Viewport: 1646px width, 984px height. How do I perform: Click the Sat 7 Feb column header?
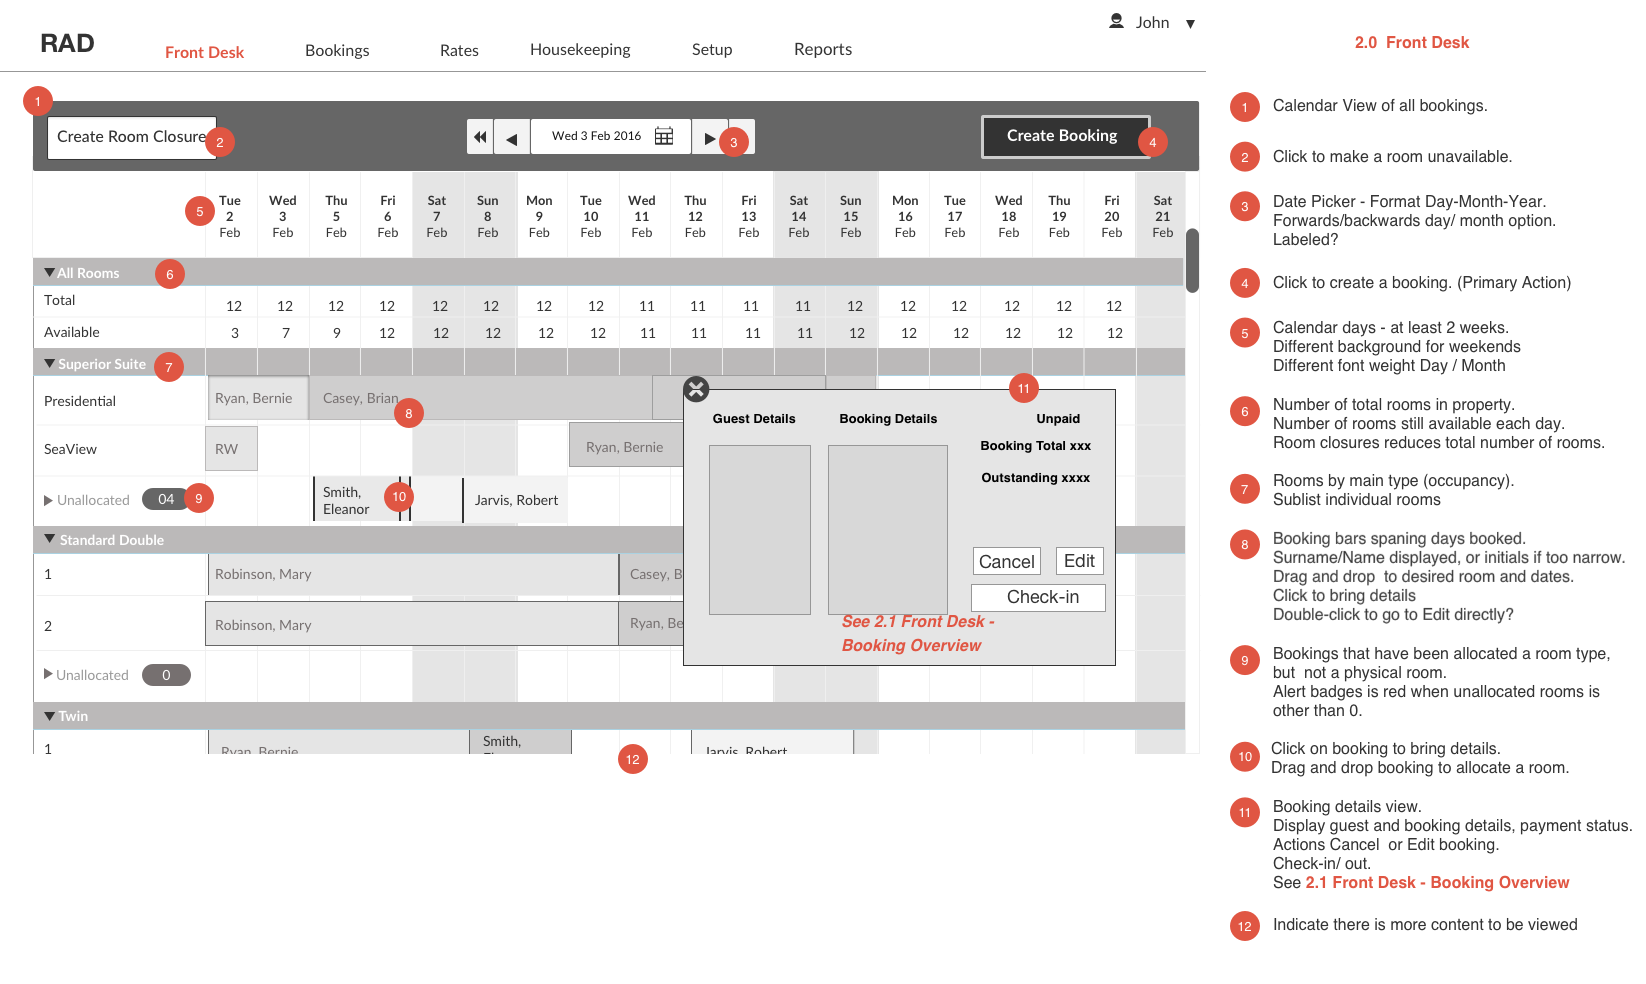point(437,216)
